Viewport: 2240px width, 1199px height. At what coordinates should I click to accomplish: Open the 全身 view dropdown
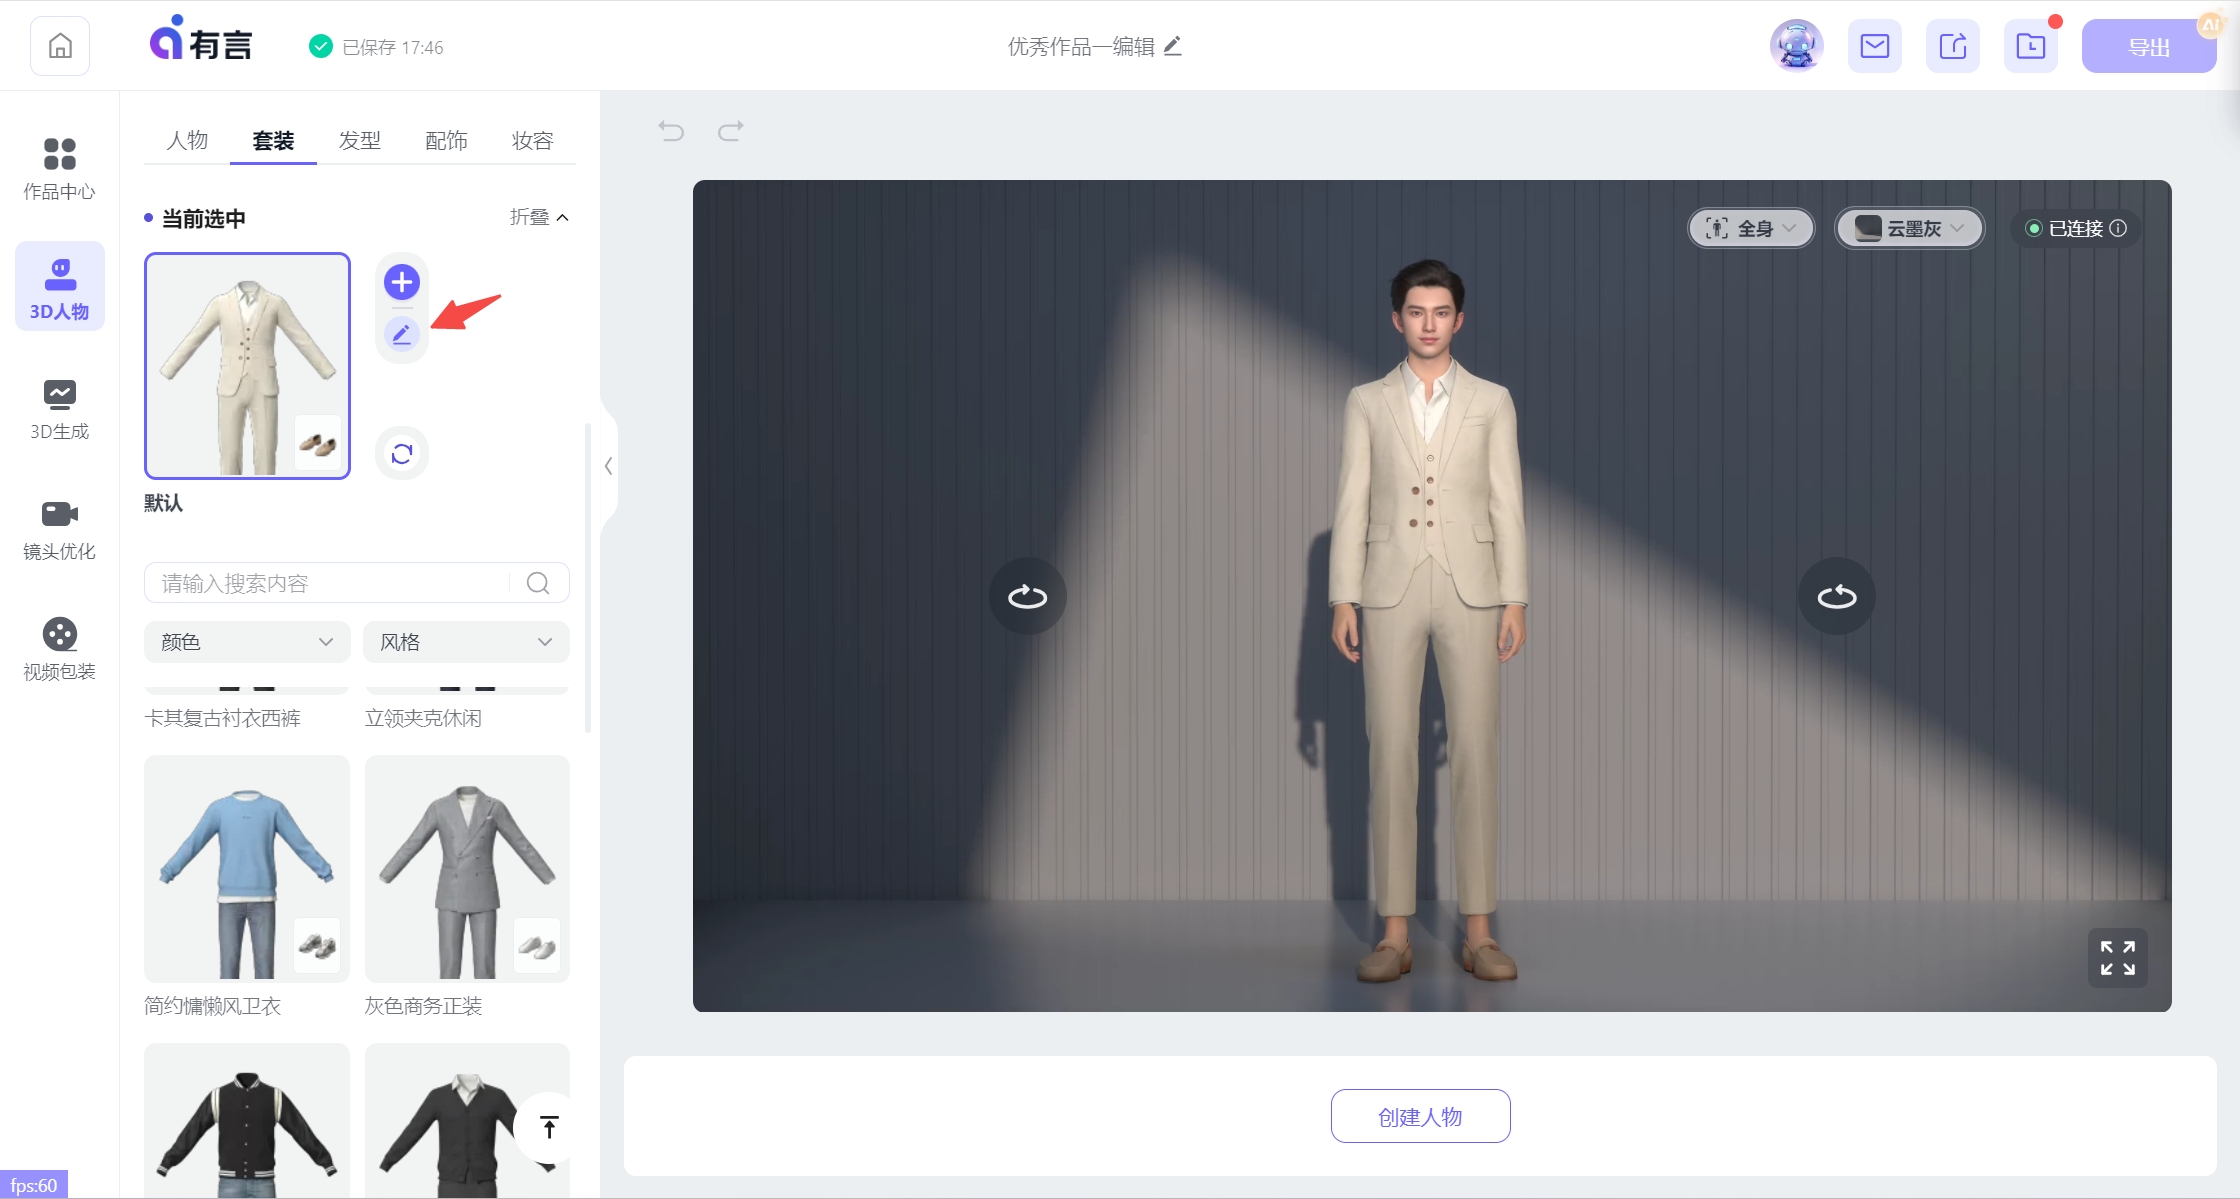pos(1751,229)
